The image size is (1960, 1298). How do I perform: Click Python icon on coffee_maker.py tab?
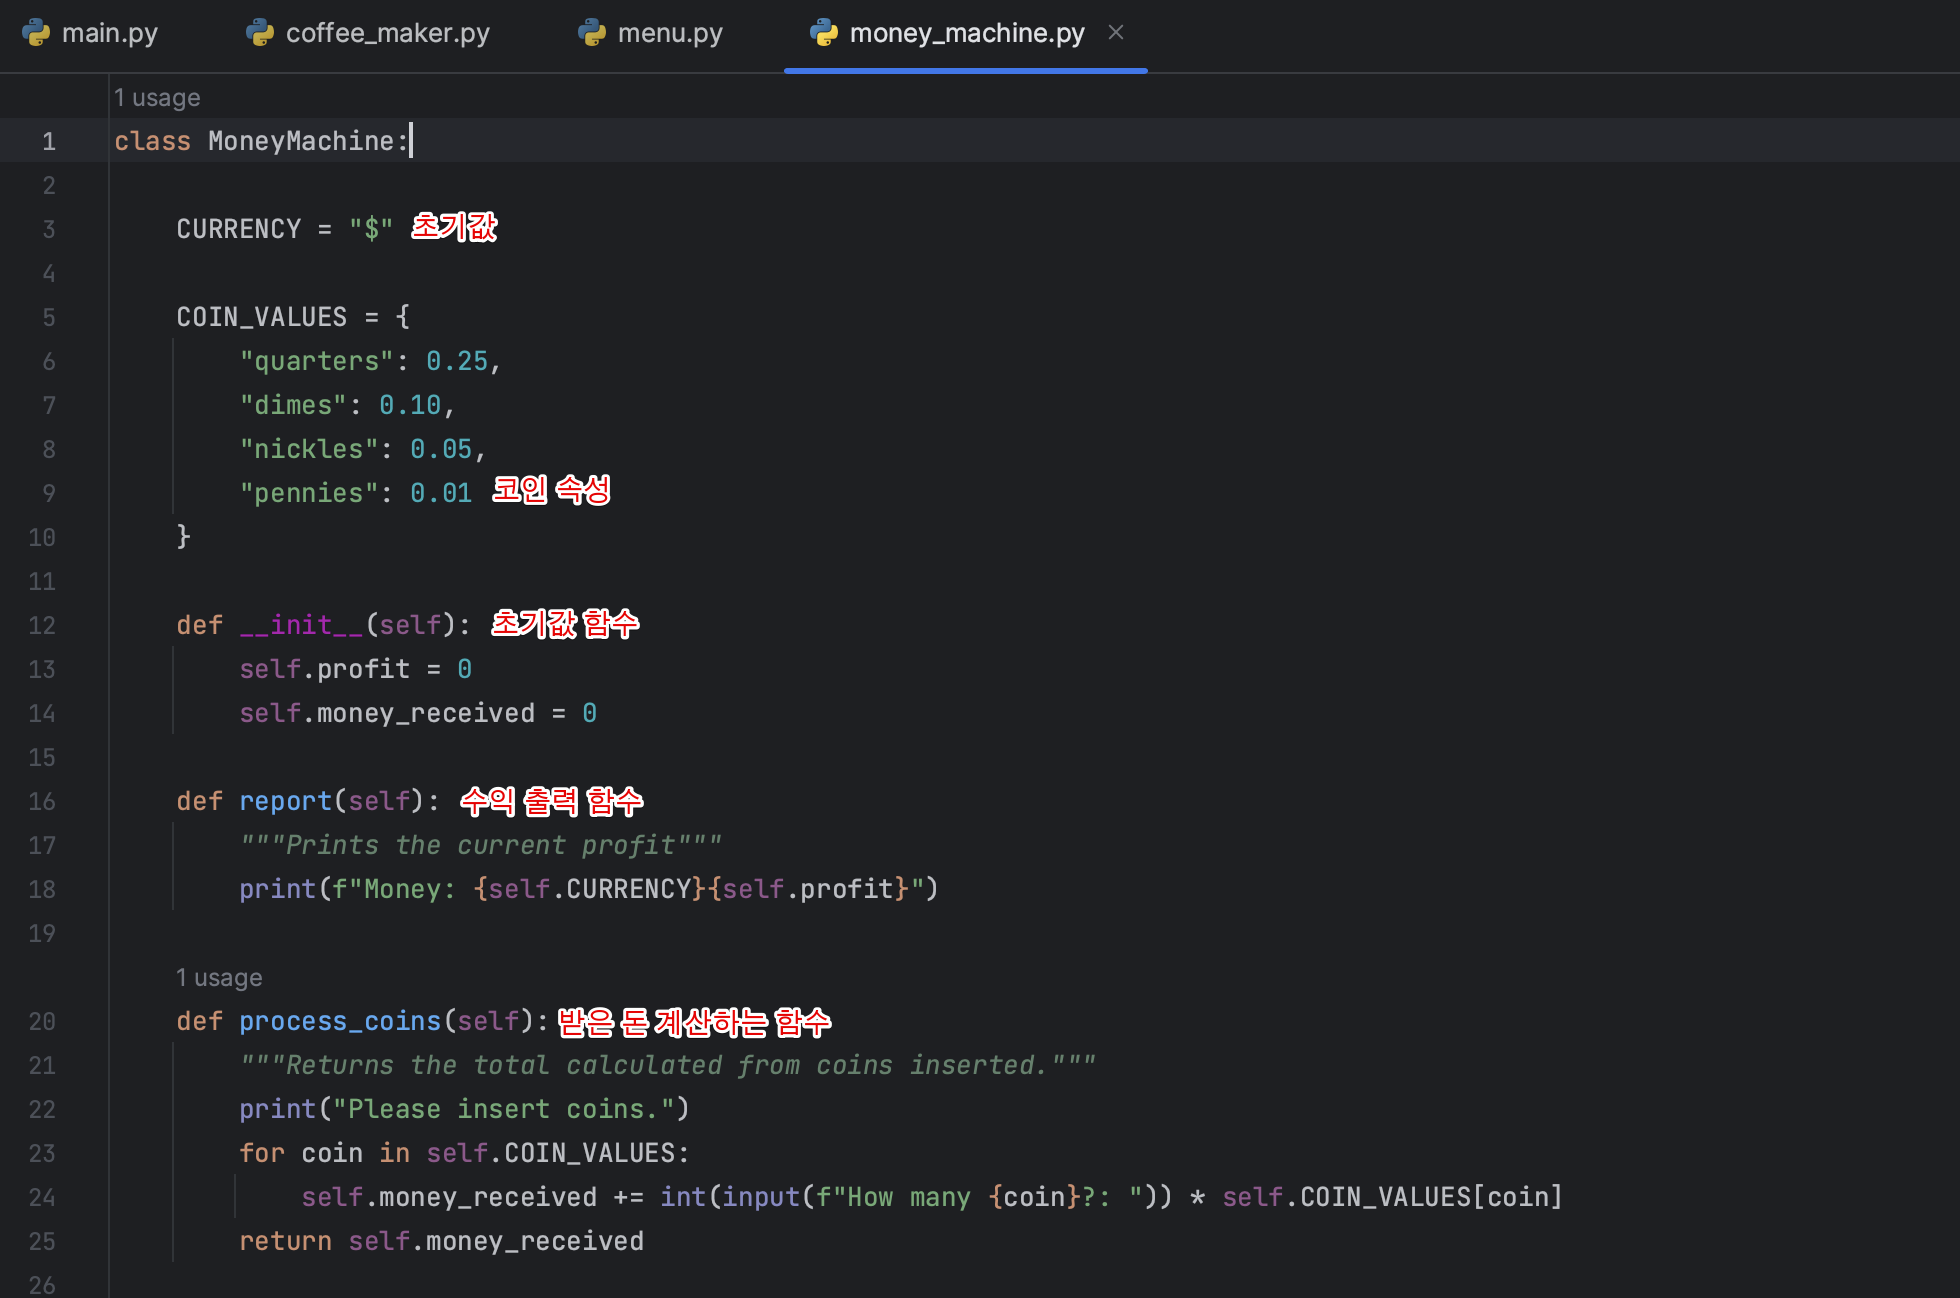click(260, 33)
